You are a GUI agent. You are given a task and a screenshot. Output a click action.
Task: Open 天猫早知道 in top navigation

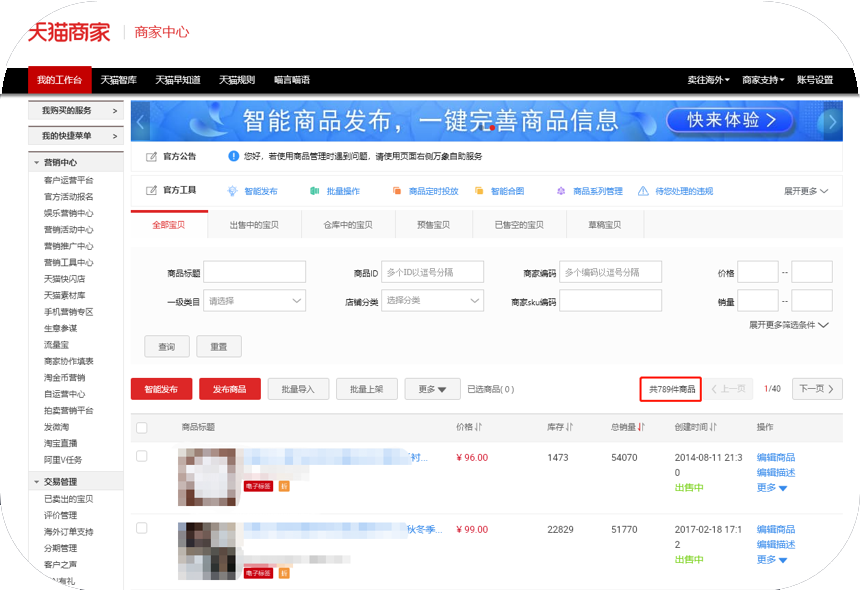pyautogui.click(x=178, y=80)
